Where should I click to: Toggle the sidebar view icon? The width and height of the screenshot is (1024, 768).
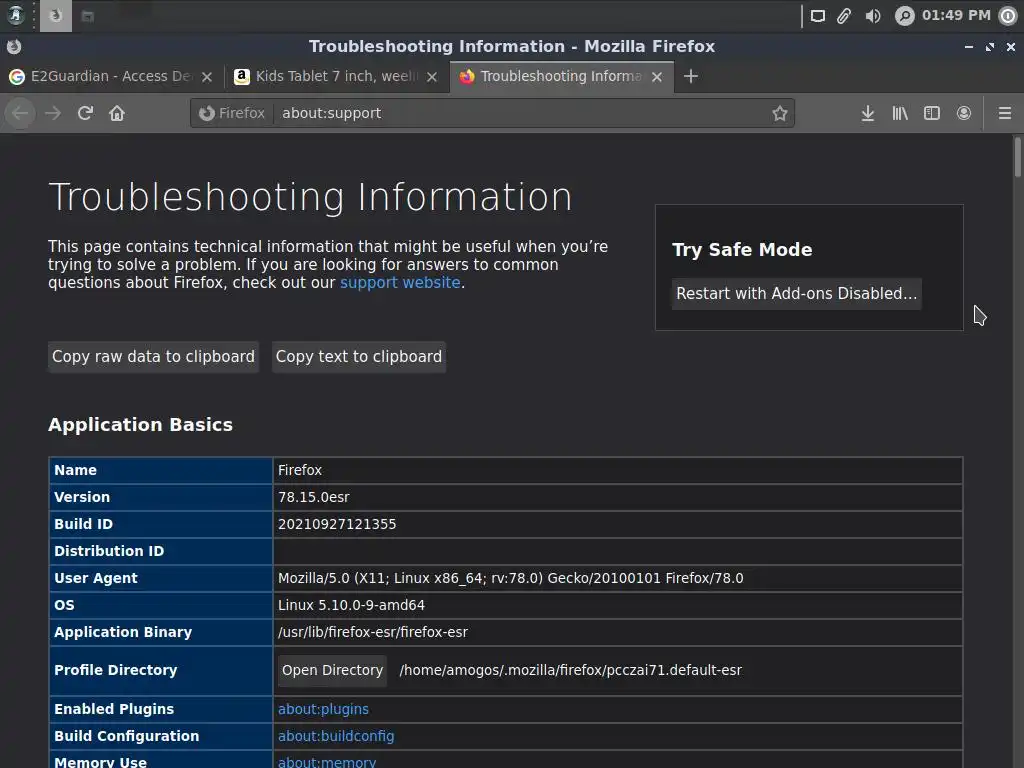coord(932,113)
